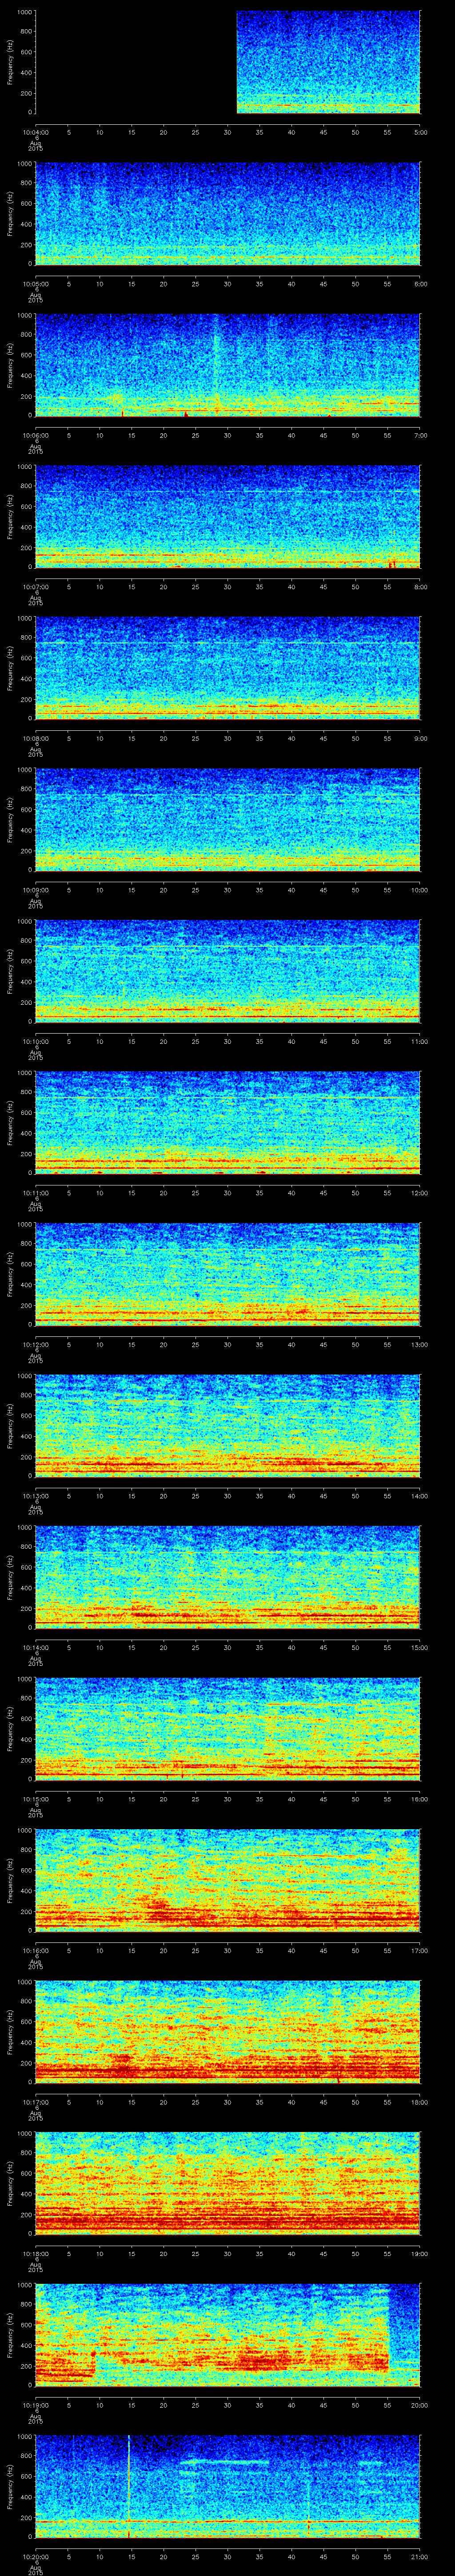Click the 10:20:00 start time label
Viewport: 455px width, 2576px height.
(35, 2557)
